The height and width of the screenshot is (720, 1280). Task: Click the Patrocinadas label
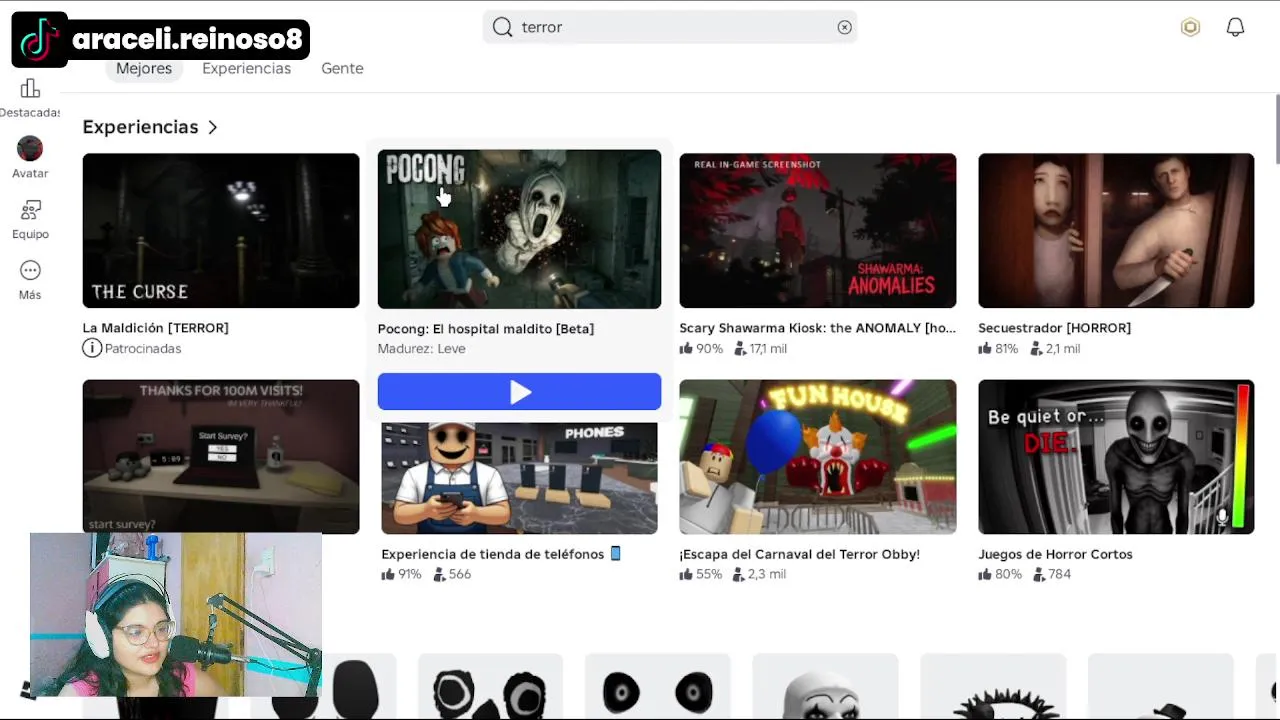tap(143, 348)
